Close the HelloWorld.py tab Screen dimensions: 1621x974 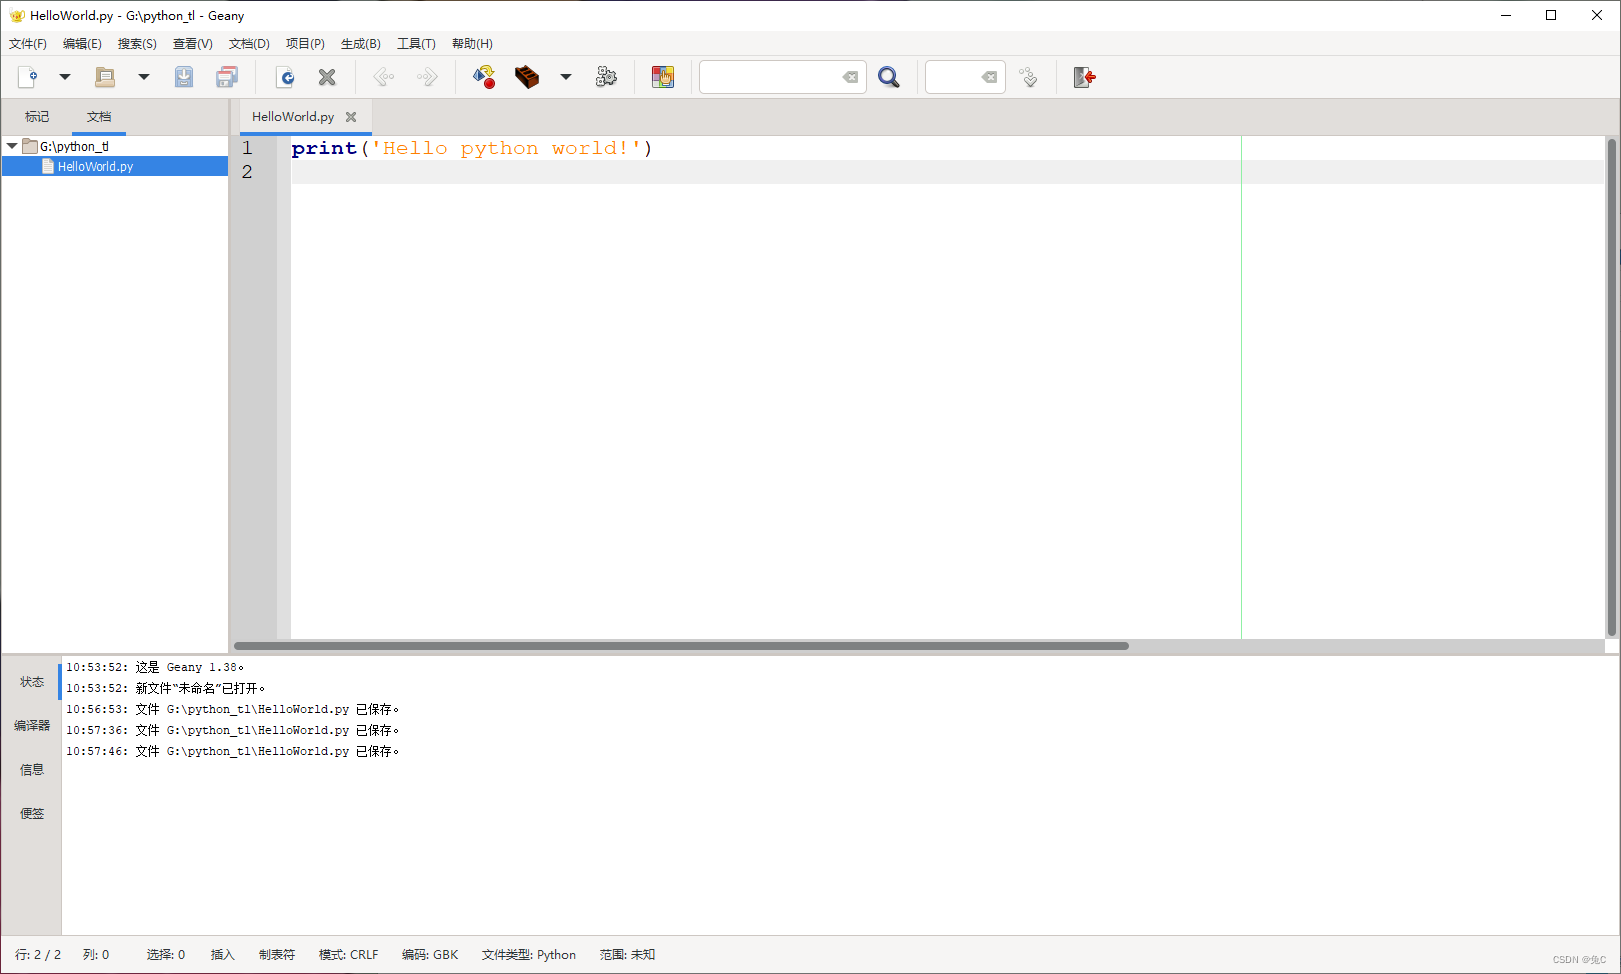point(351,117)
